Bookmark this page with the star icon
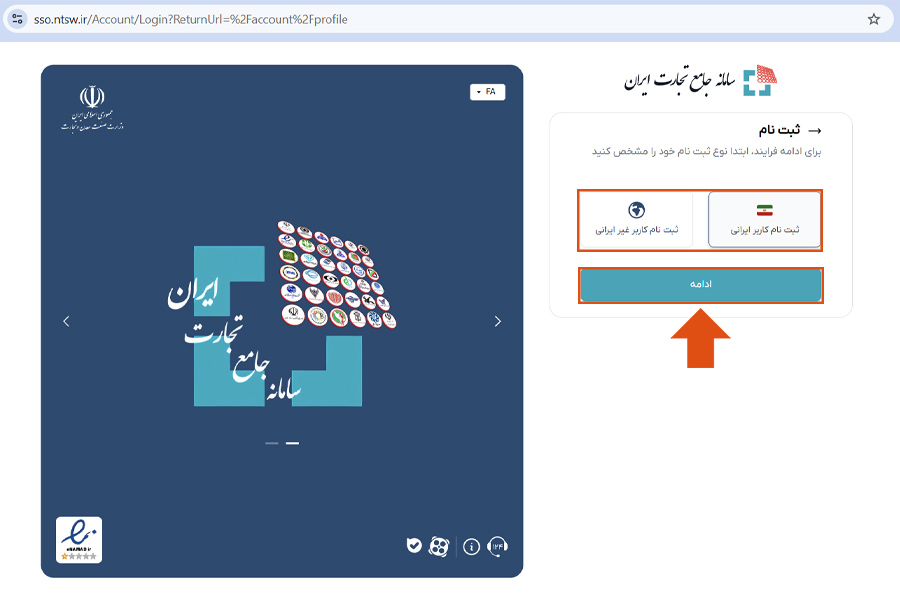Screen dimensions: 900x600 click(x=874, y=19)
